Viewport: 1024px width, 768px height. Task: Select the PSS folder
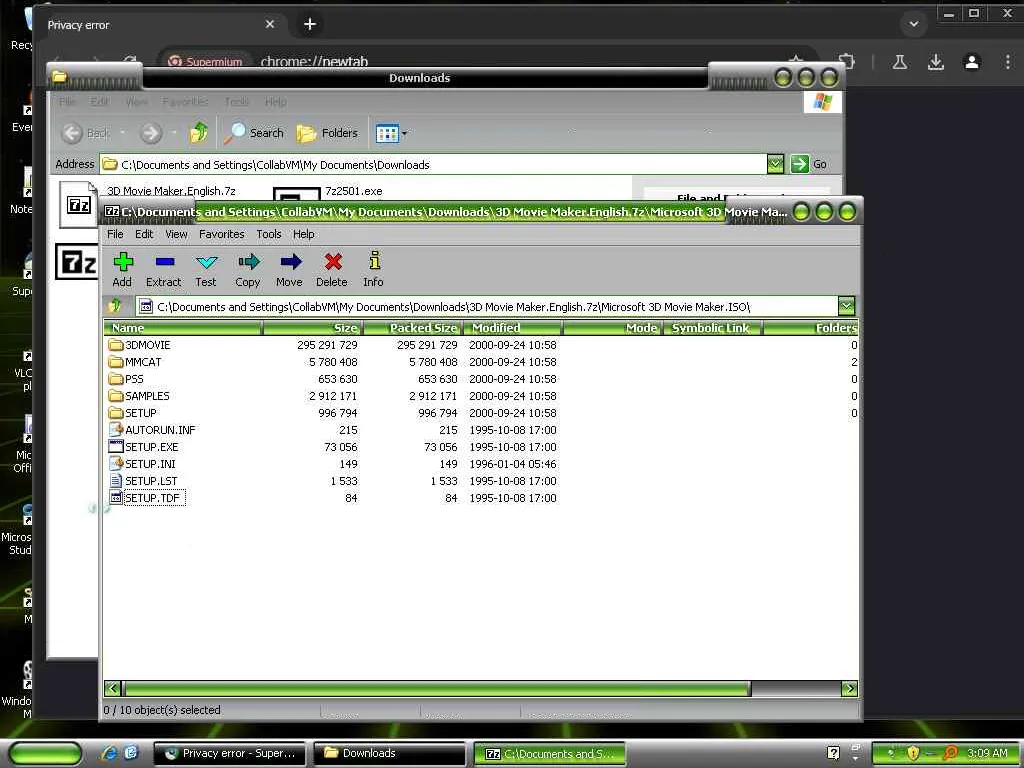(x=134, y=379)
